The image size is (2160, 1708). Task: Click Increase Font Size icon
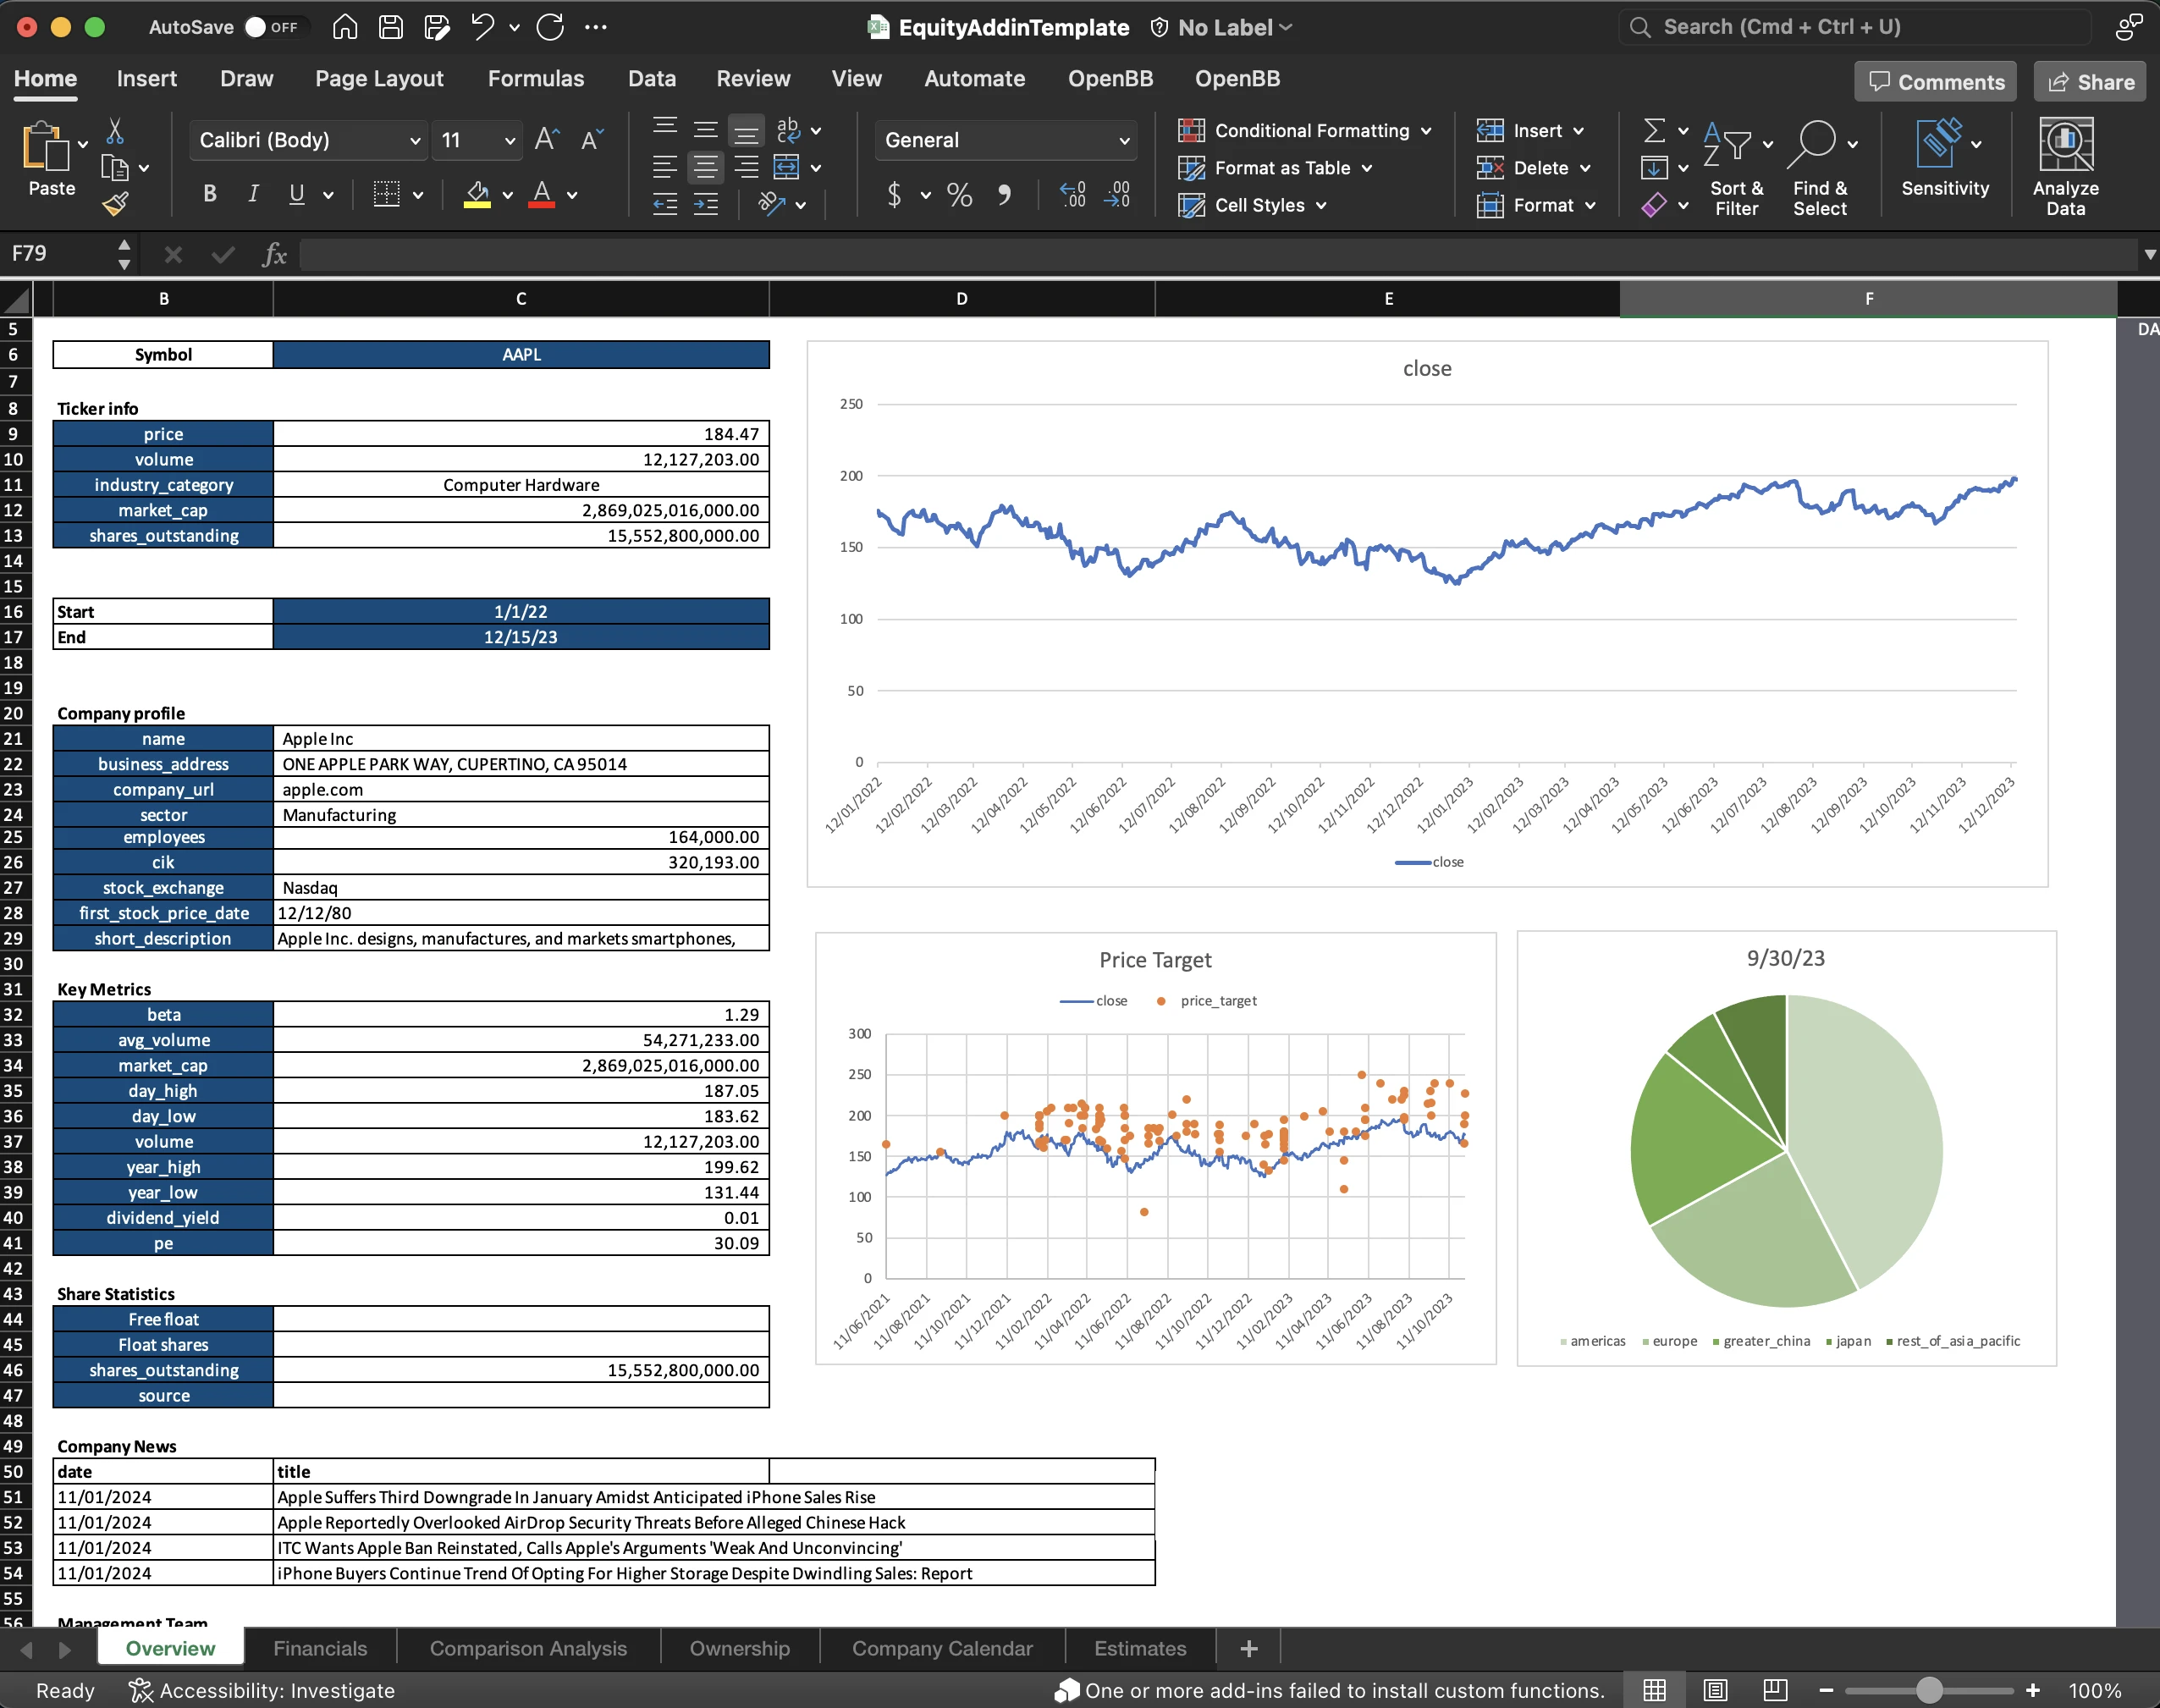546,139
